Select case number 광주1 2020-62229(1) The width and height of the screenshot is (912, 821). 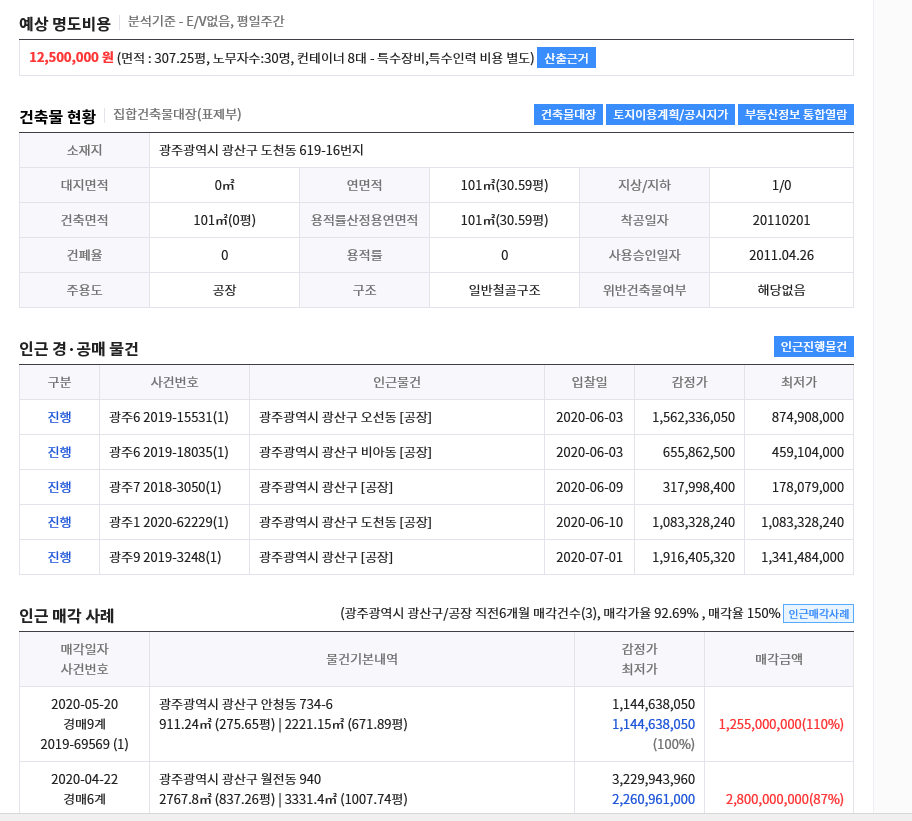[x=169, y=522]
